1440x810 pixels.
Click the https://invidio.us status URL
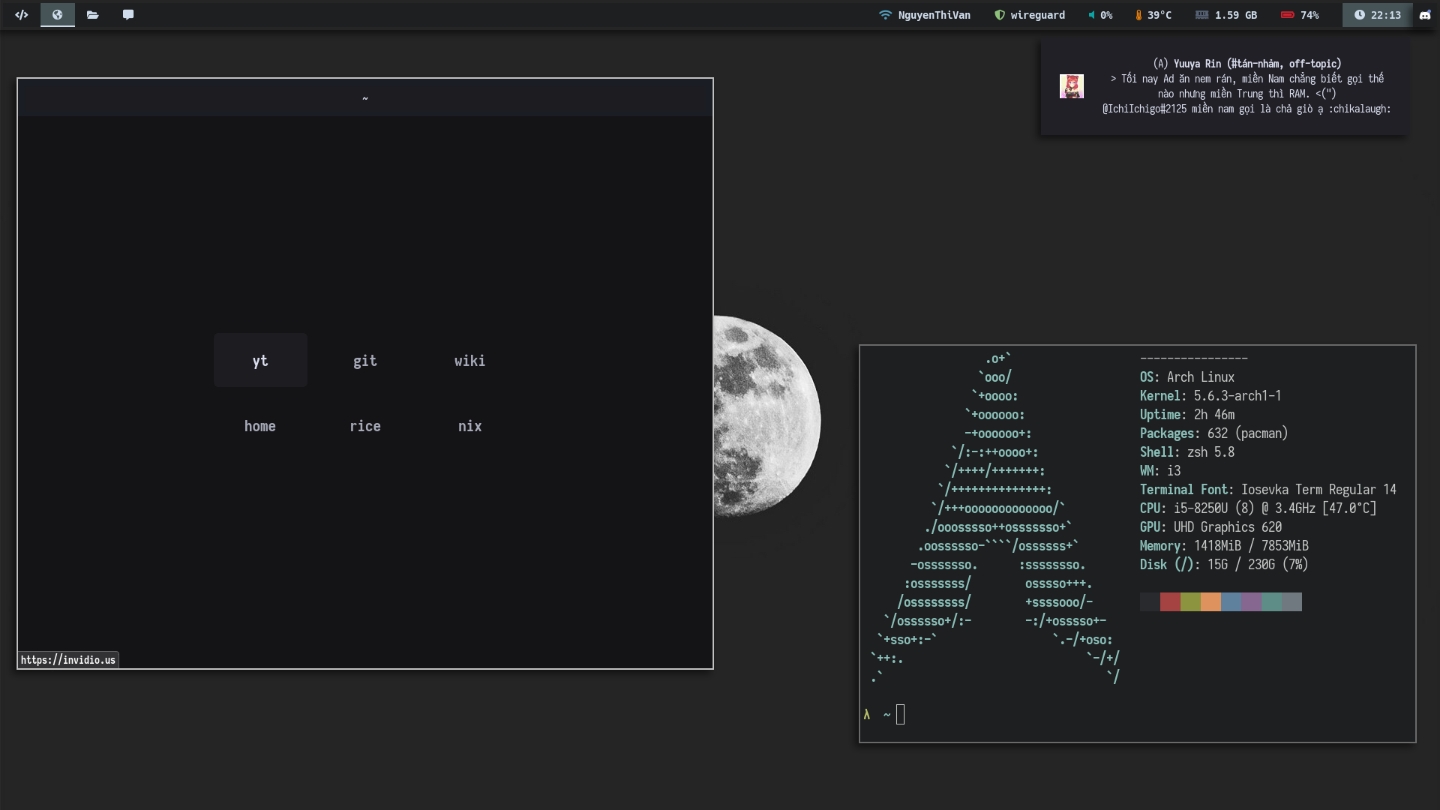tap(68, 660)
